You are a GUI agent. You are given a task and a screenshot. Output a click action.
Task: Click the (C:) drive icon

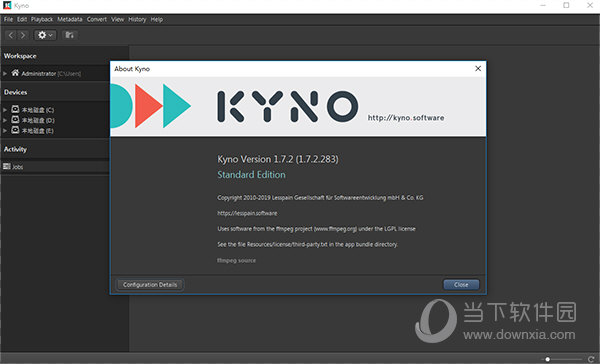(15, 109)
